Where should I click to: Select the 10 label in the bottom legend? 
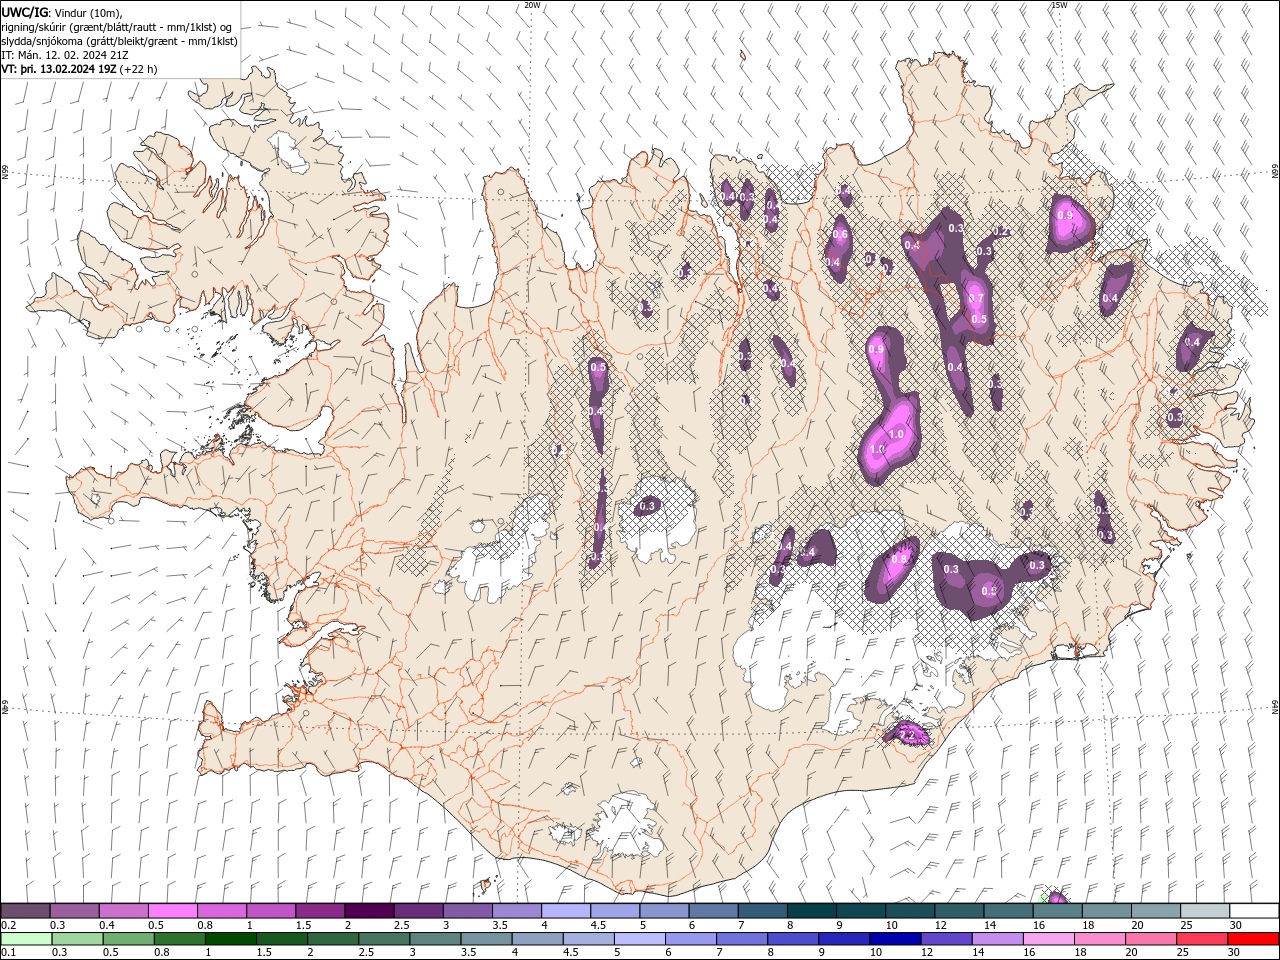(x=876, y=953)
